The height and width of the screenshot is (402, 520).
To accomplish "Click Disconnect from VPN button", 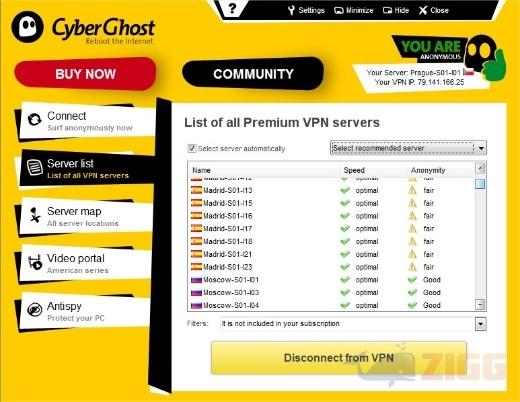I will pos(339,358).
